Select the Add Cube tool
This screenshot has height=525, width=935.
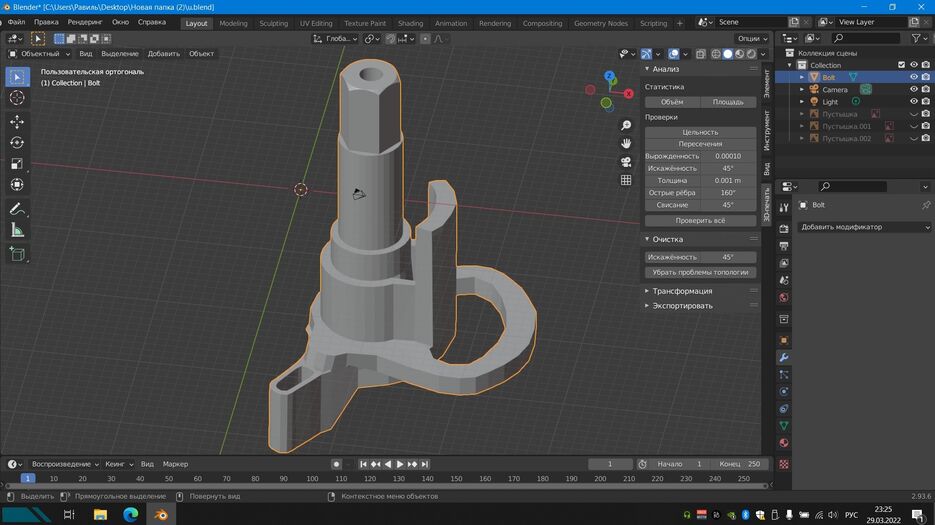click(17, 254)
